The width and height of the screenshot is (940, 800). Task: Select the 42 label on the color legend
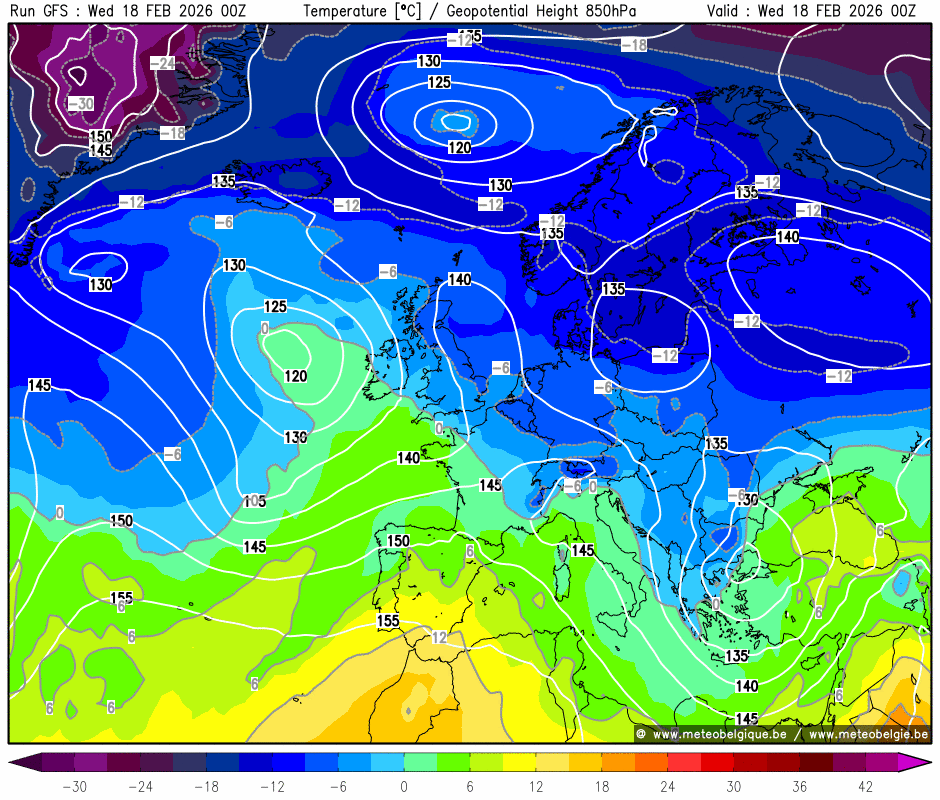(x=864, y=786)
